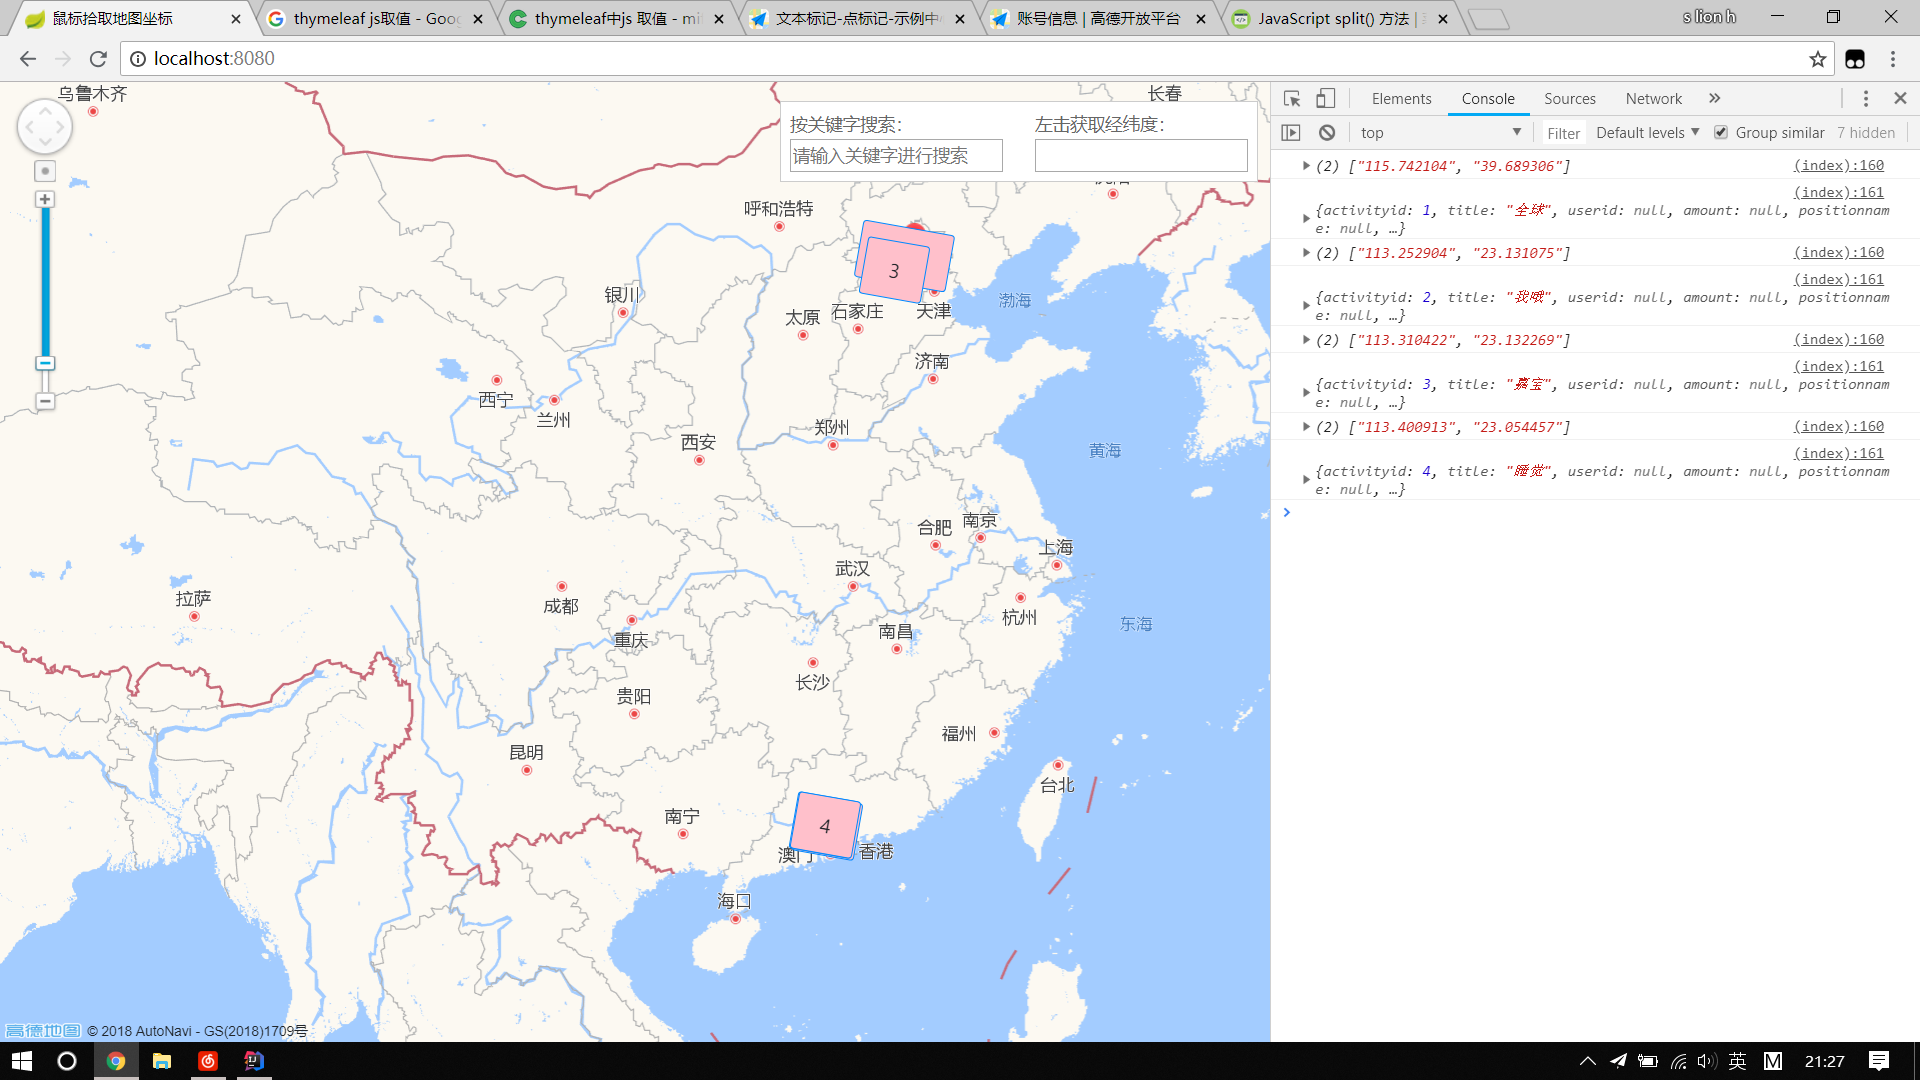Viewport: 1920px width, 1080px height.
Task: Expand the activityid 1 console object
Action: [1306, 218]
